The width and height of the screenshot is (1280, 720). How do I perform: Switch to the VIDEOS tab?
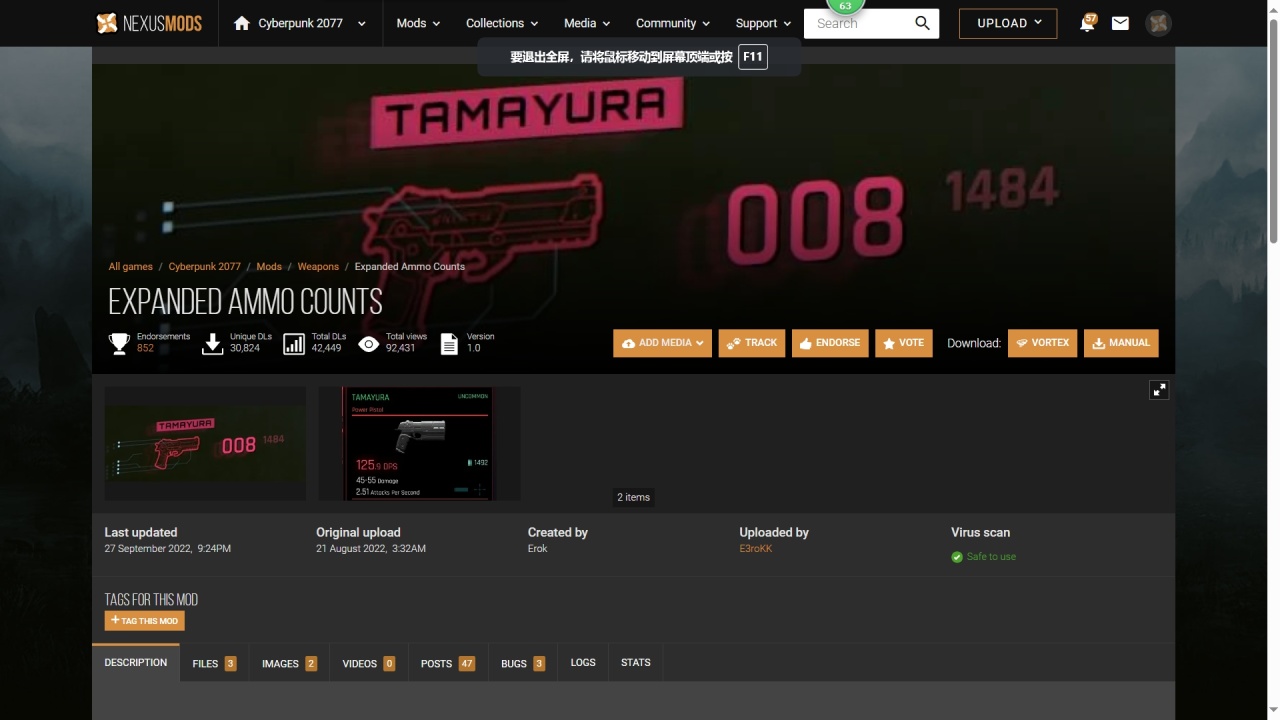[368, 663]
